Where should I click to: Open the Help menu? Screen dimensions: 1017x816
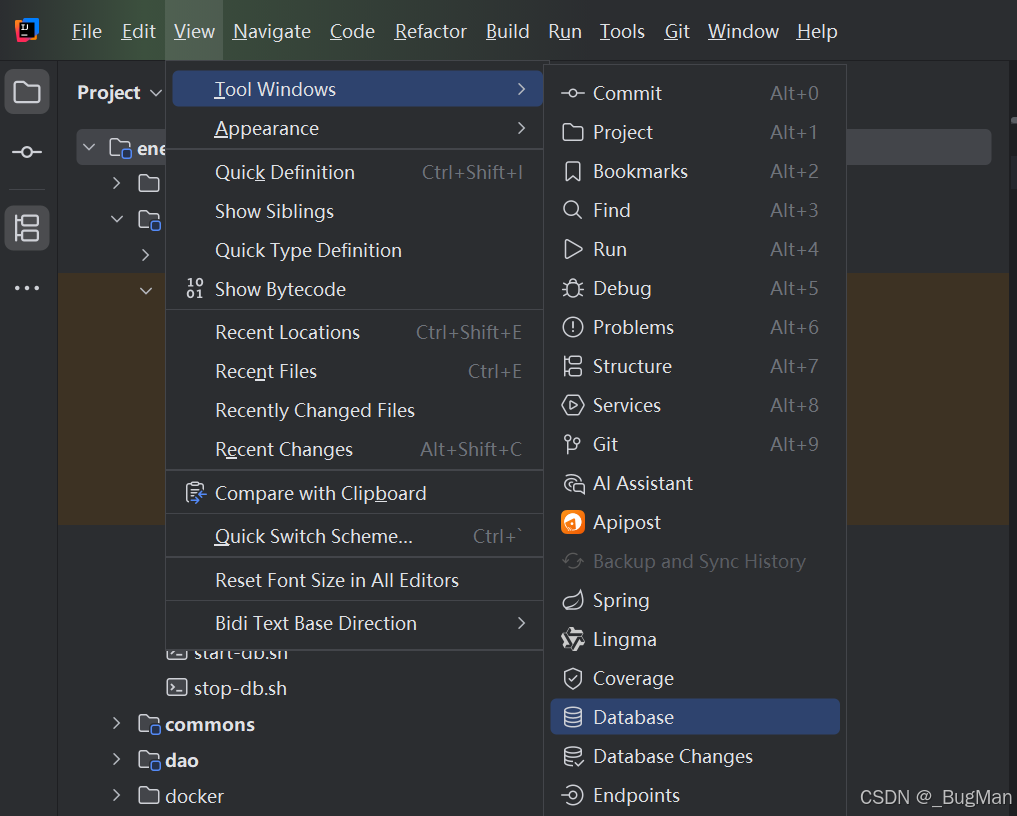tap(817, 31)
